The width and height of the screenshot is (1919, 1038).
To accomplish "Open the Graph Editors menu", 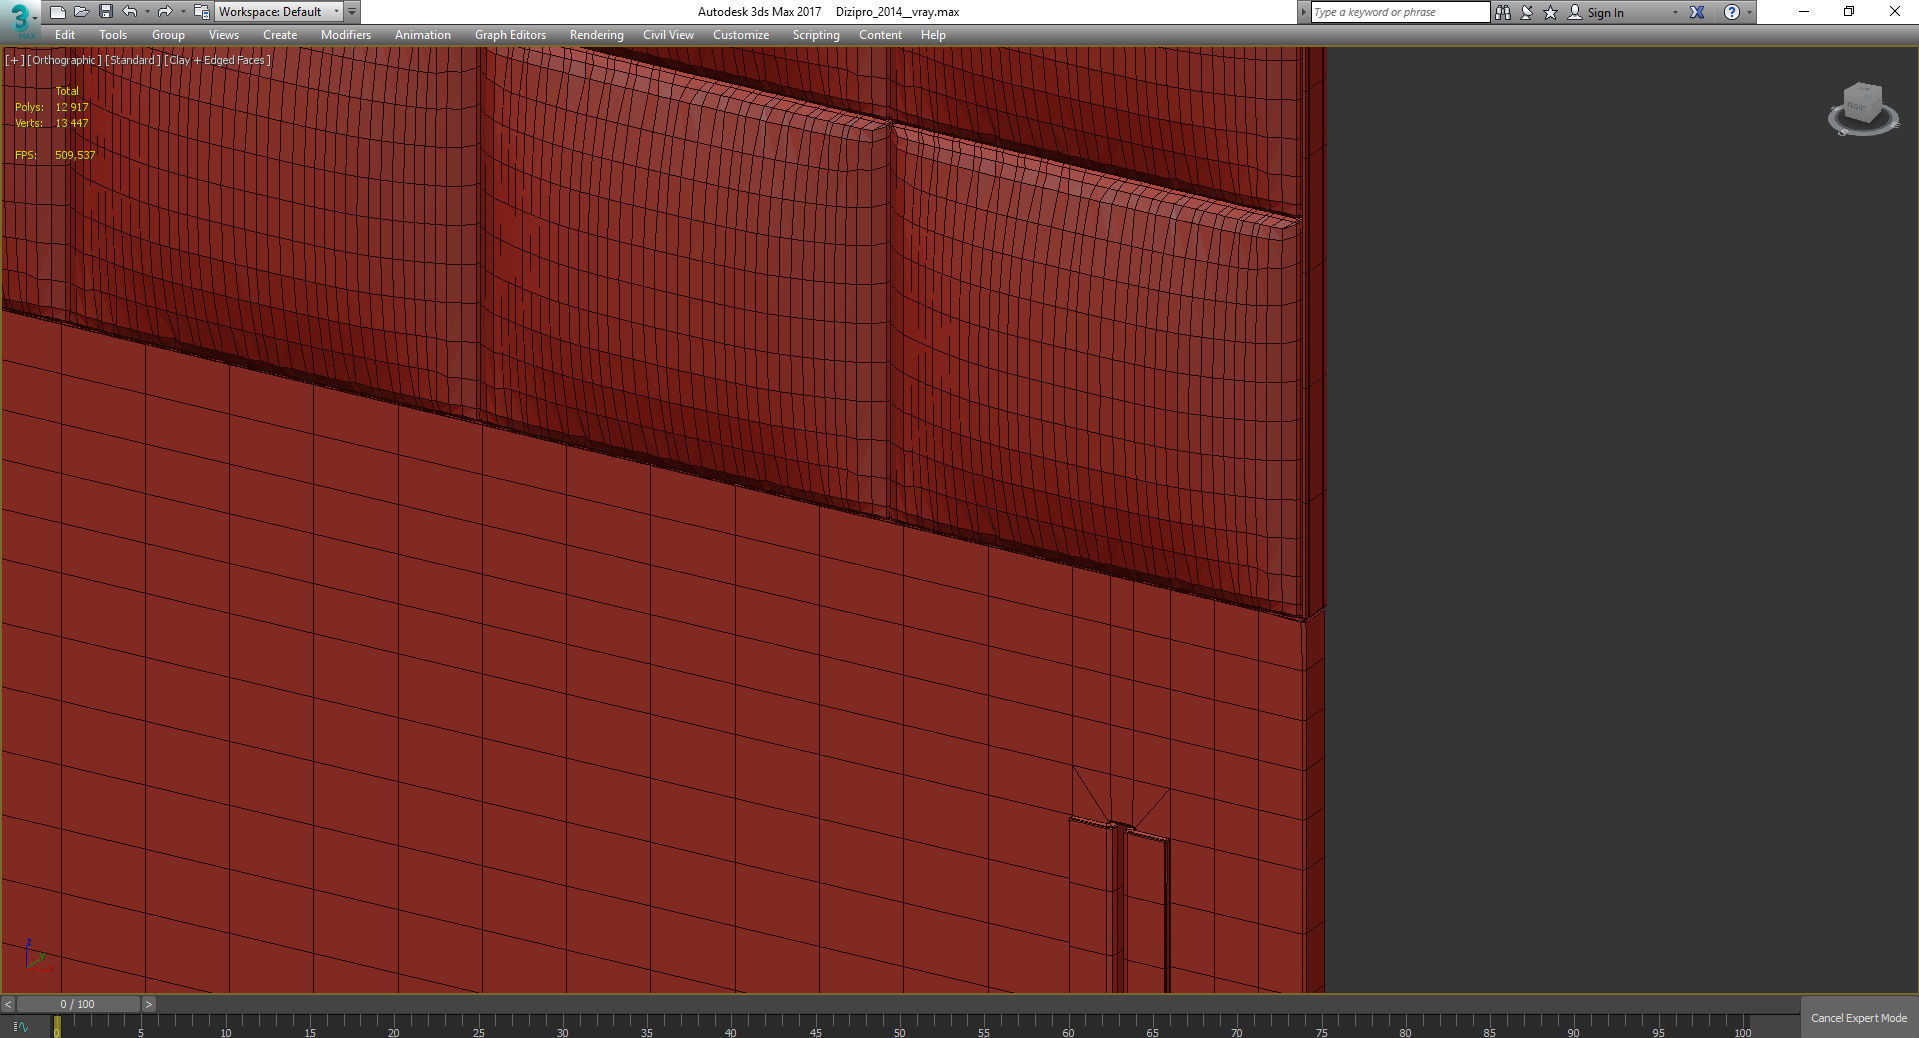I will 510,35.
